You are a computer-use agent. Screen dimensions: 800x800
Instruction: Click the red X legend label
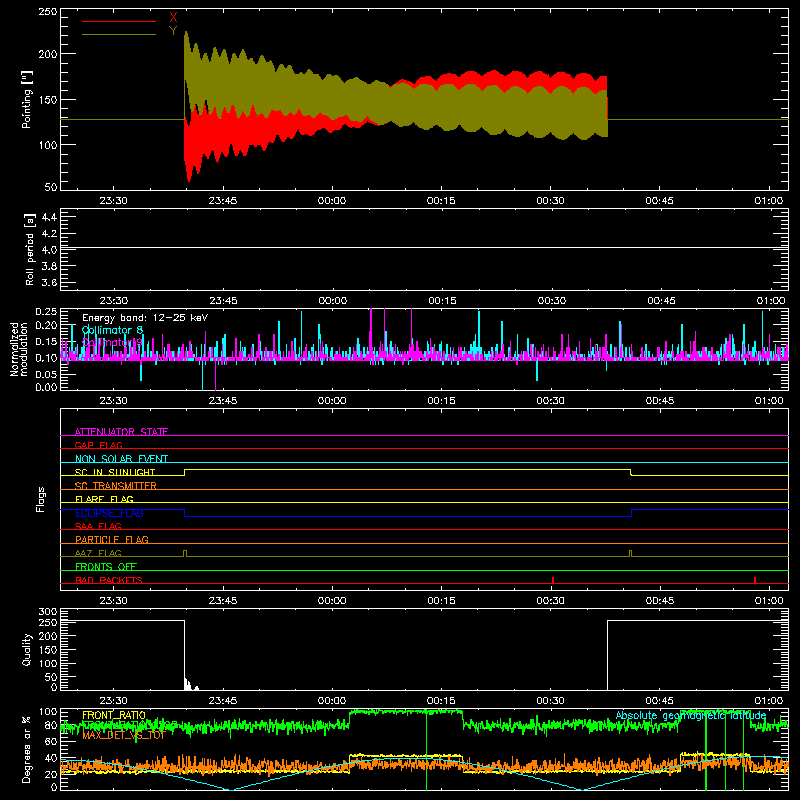(x=173, y=18)
